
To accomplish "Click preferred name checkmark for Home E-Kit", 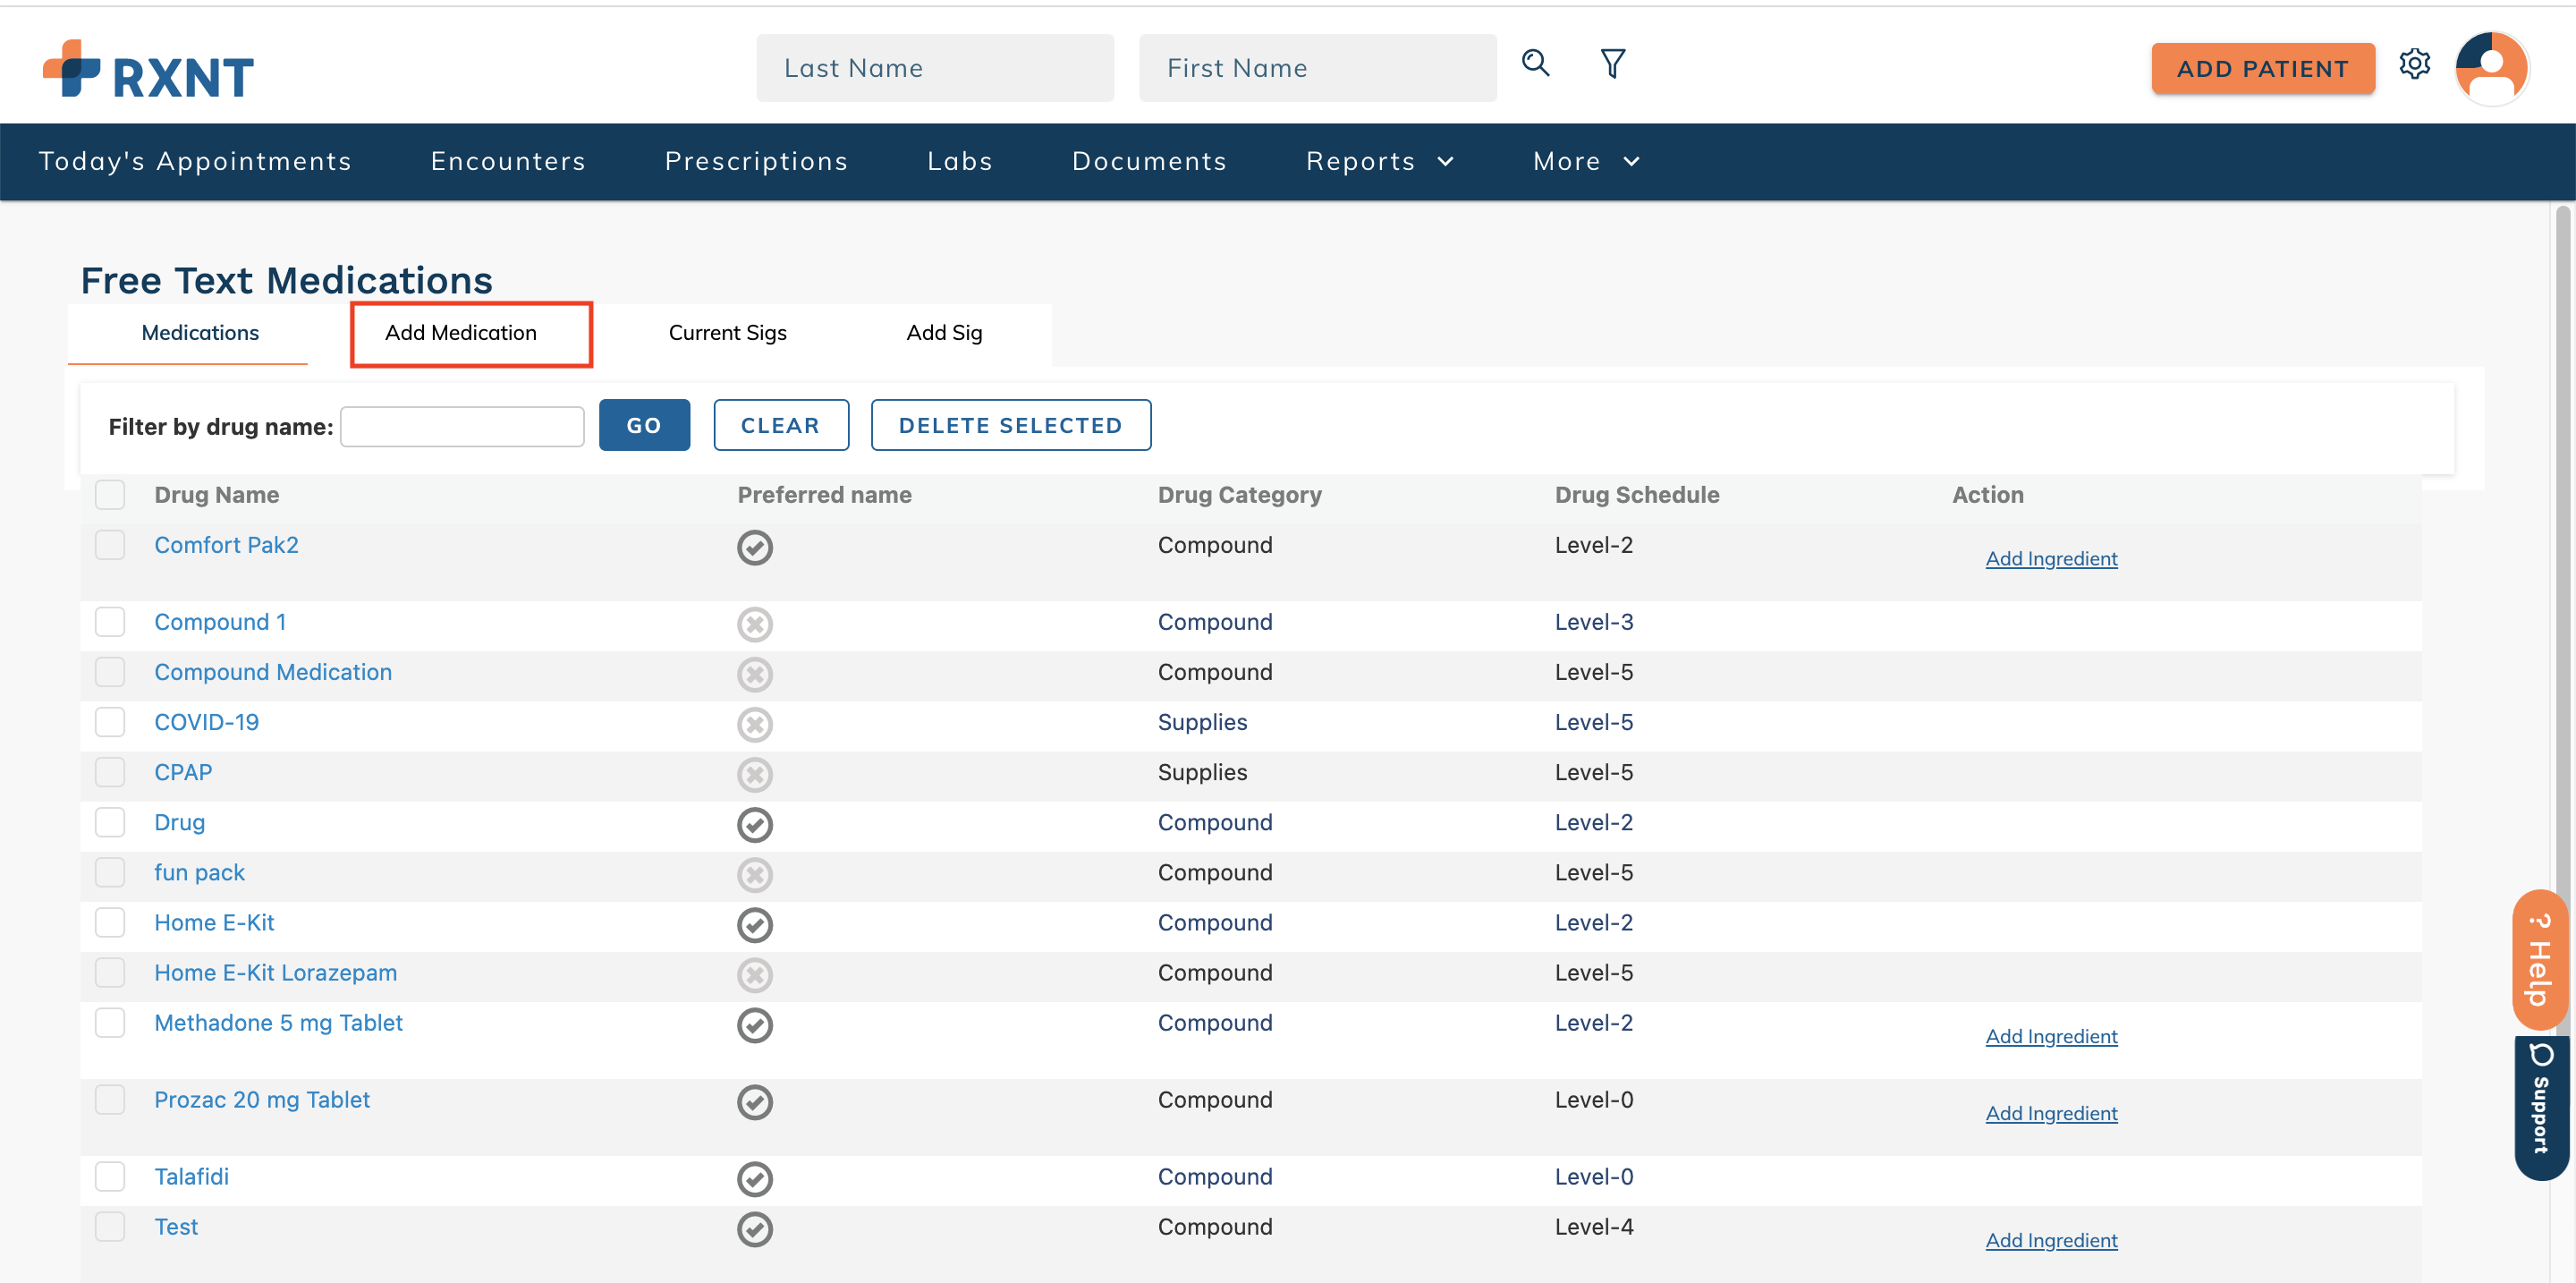I will click(x=755, y=924).
